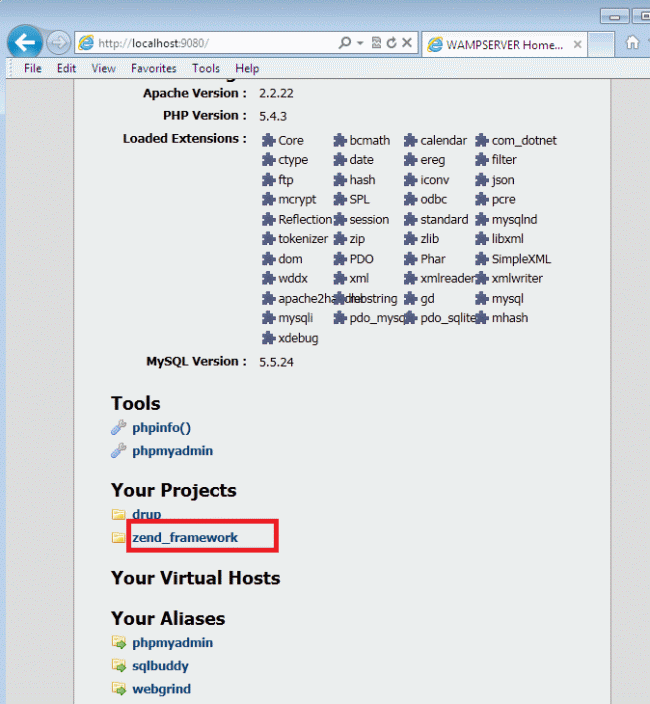This screenshot has width=650, height=704.
Task: Click the pdo_sqlite extension text
Action: (x=448, y=318)
